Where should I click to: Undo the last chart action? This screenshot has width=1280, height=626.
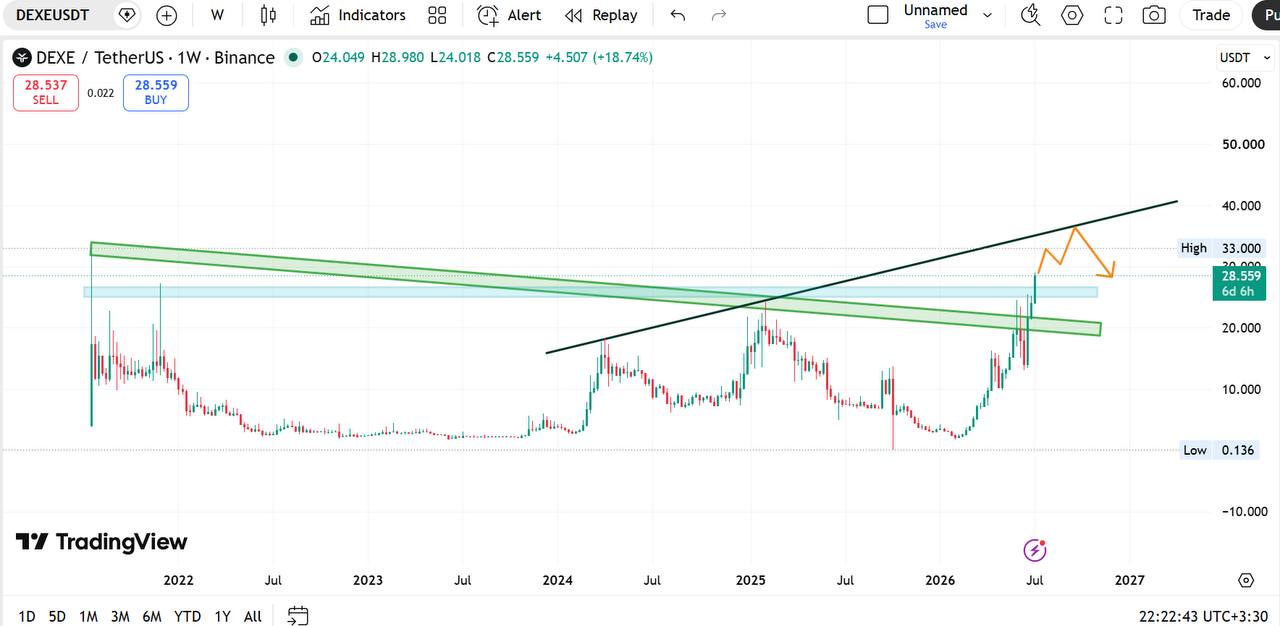click(x=678, y=15)
